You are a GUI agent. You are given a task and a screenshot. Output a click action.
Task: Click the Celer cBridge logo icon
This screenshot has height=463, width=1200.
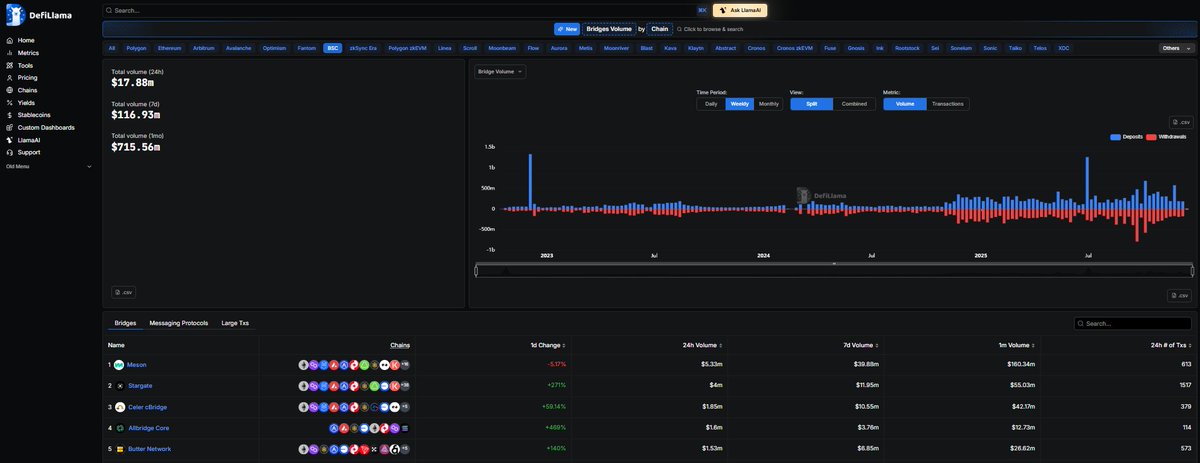coord(119,407)
